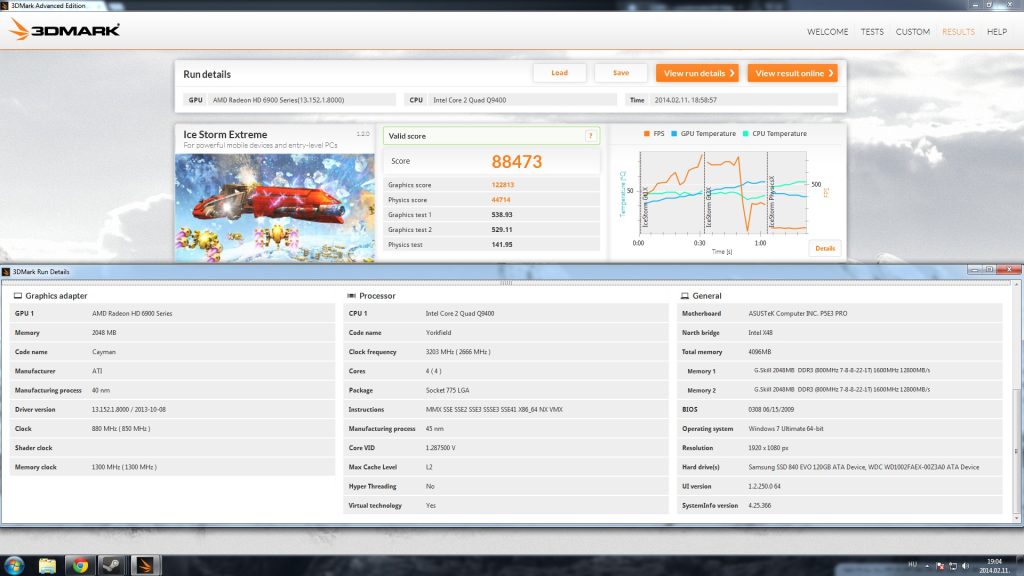Click the Operating system Windows 7 row
Screen dimensions: 1024x576
[x=840, y=429]
